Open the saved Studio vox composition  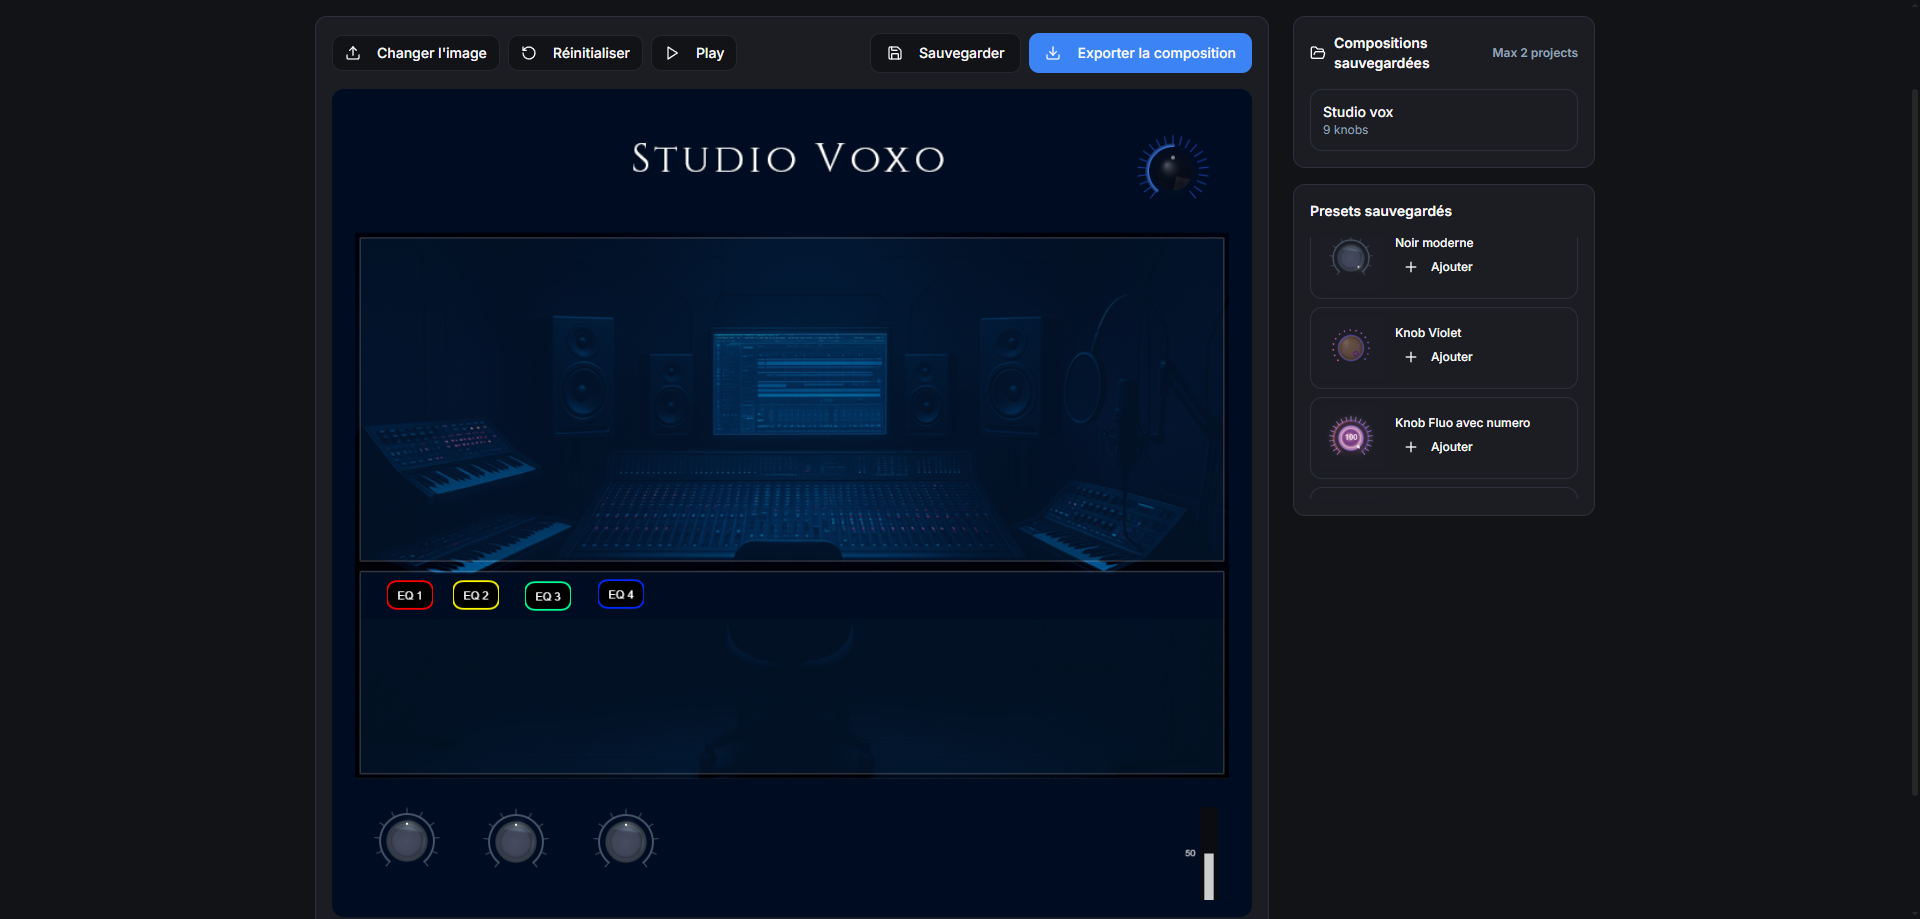[x=1443, y=120]
